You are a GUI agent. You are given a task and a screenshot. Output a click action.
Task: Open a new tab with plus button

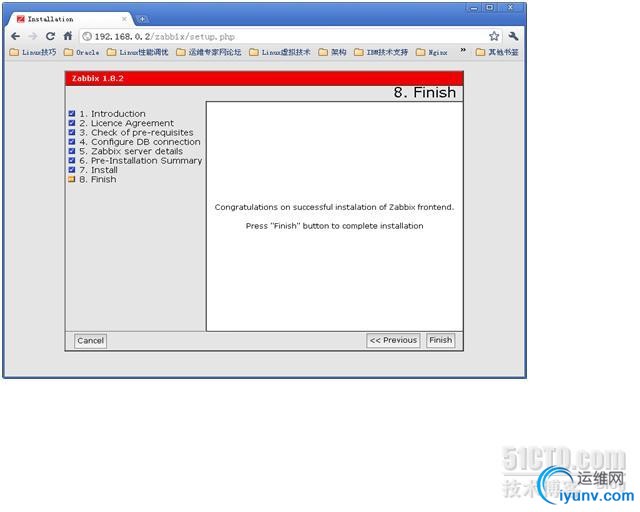[x=142, y=19]
